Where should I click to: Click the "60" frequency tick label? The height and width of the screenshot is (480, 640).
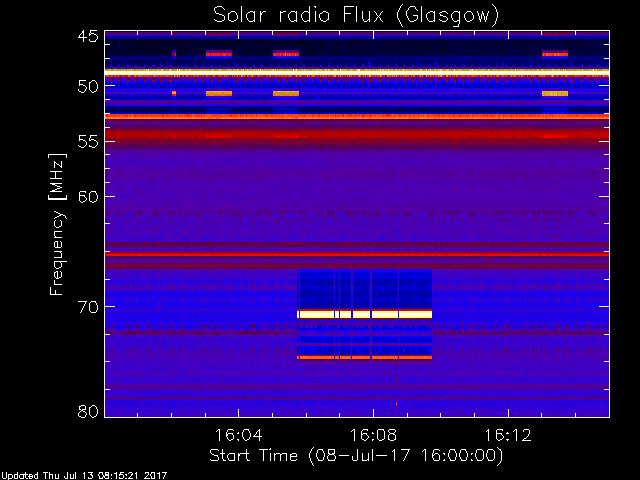[x=88, y=197]
